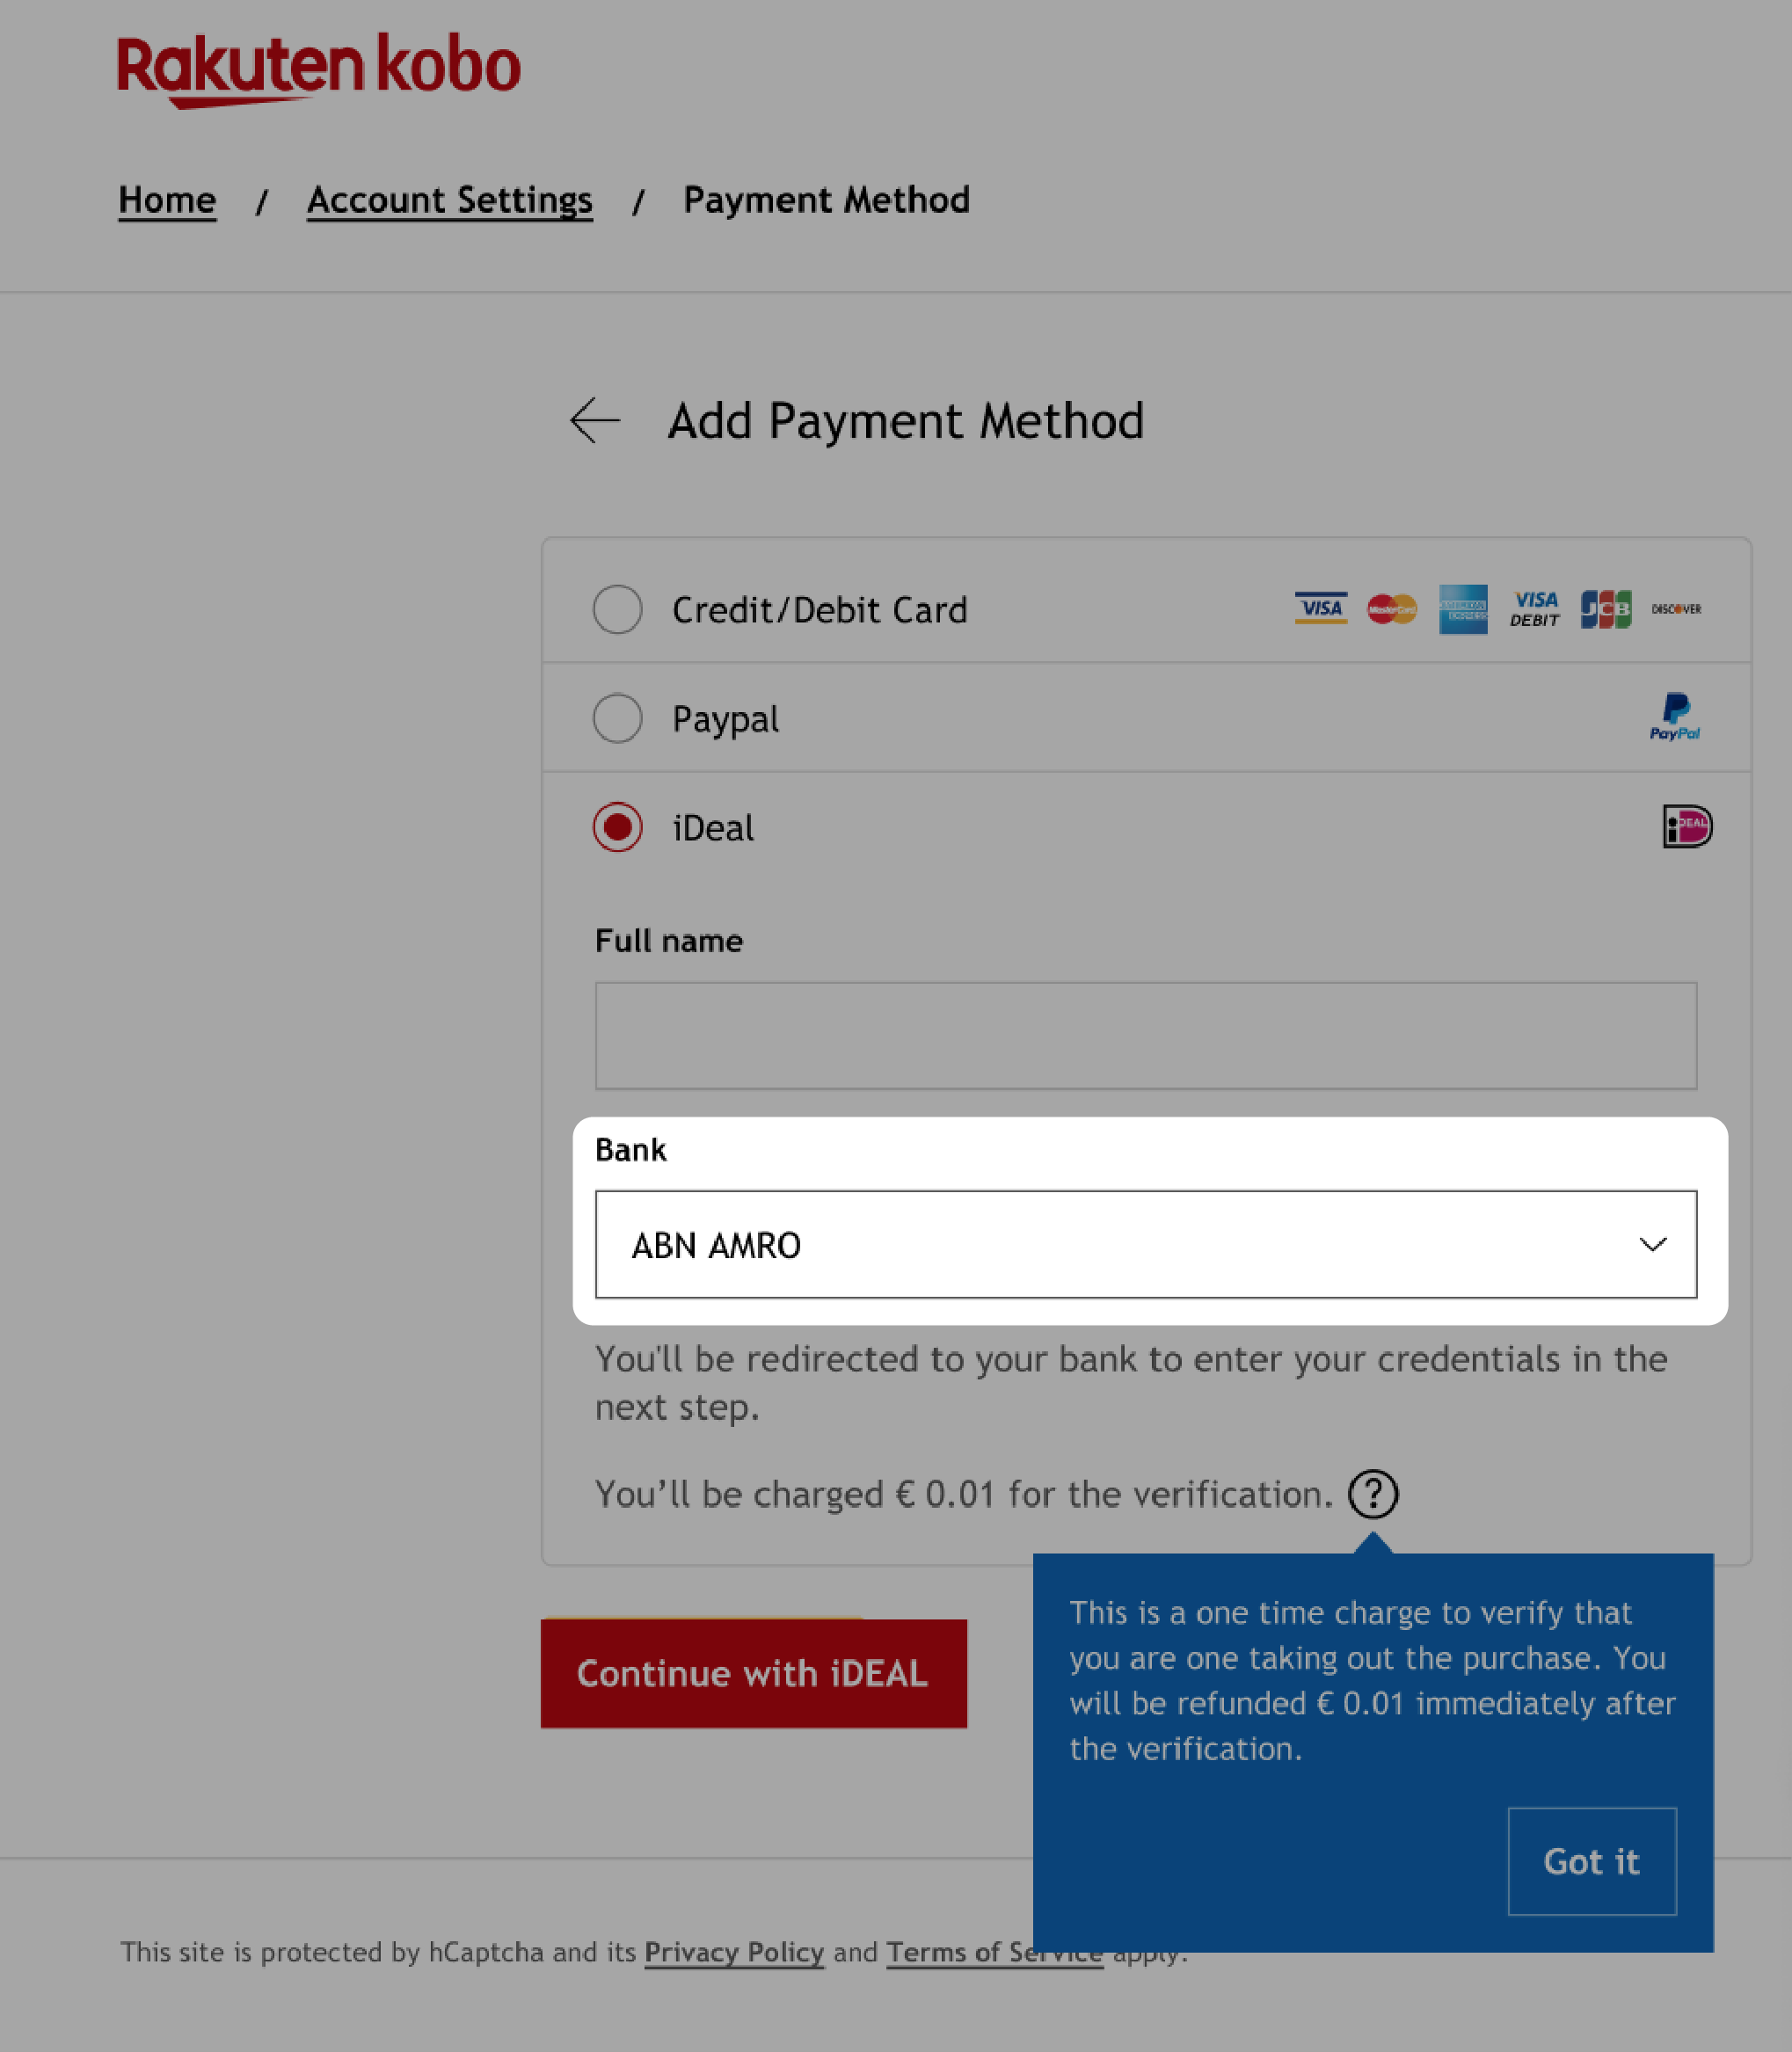Click Continue with iDeal button
Image resolution: width=1792 pixels, height=2052 pixels.
[752, 1671]
